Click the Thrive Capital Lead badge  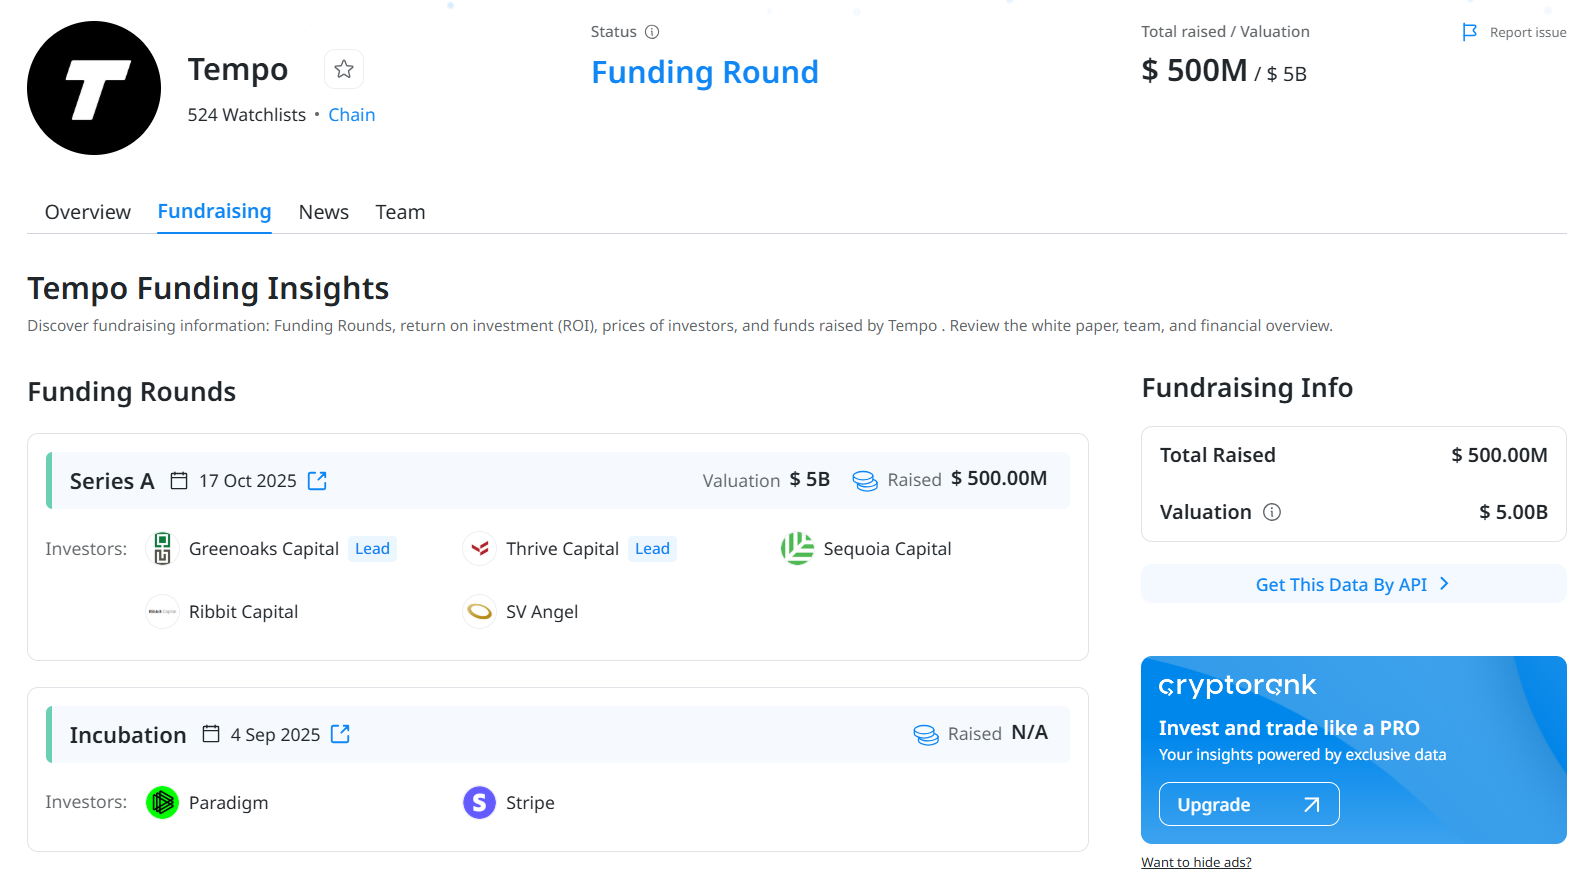point(652,548)
